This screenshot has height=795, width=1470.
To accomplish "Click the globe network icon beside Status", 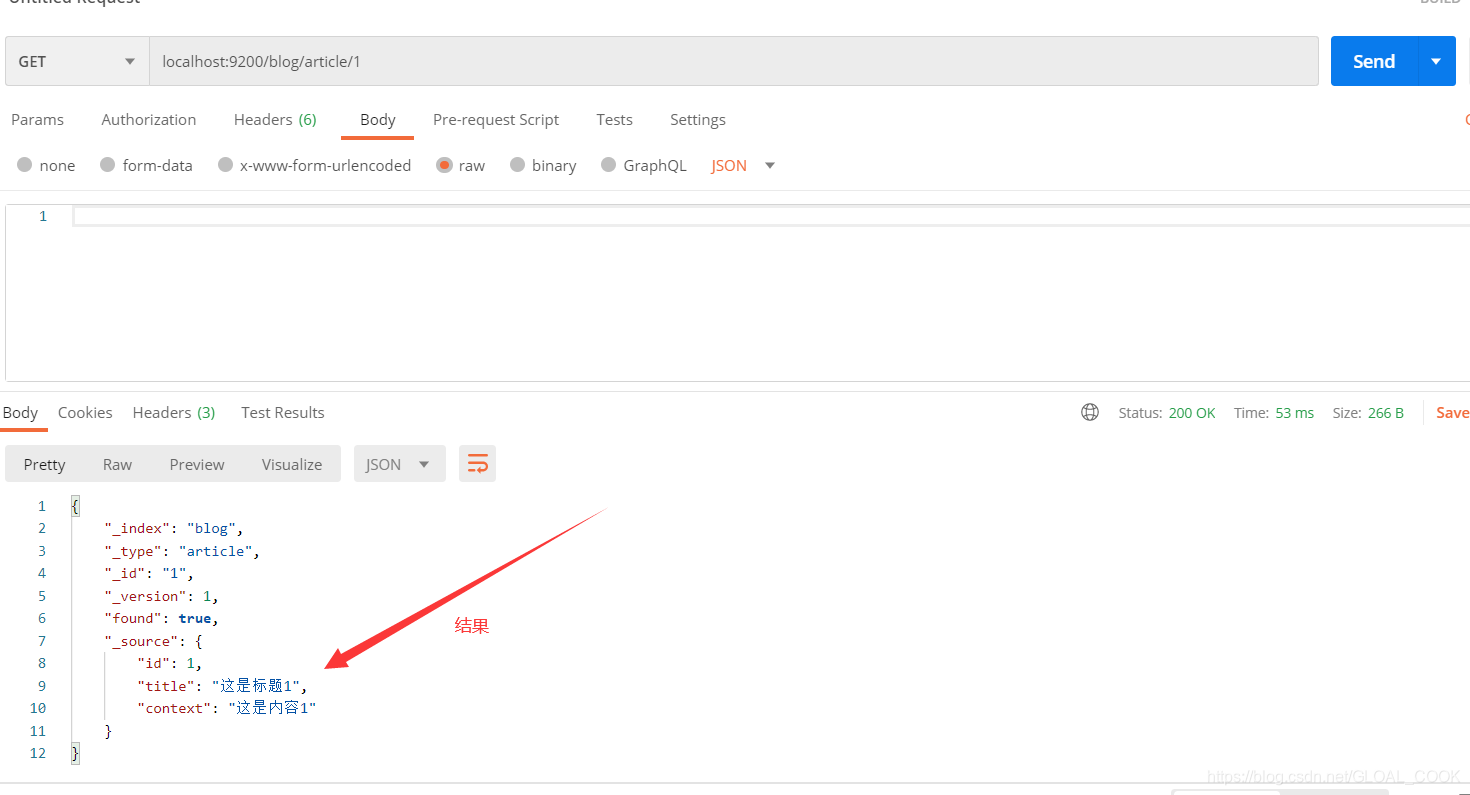I will (1090, 412).
